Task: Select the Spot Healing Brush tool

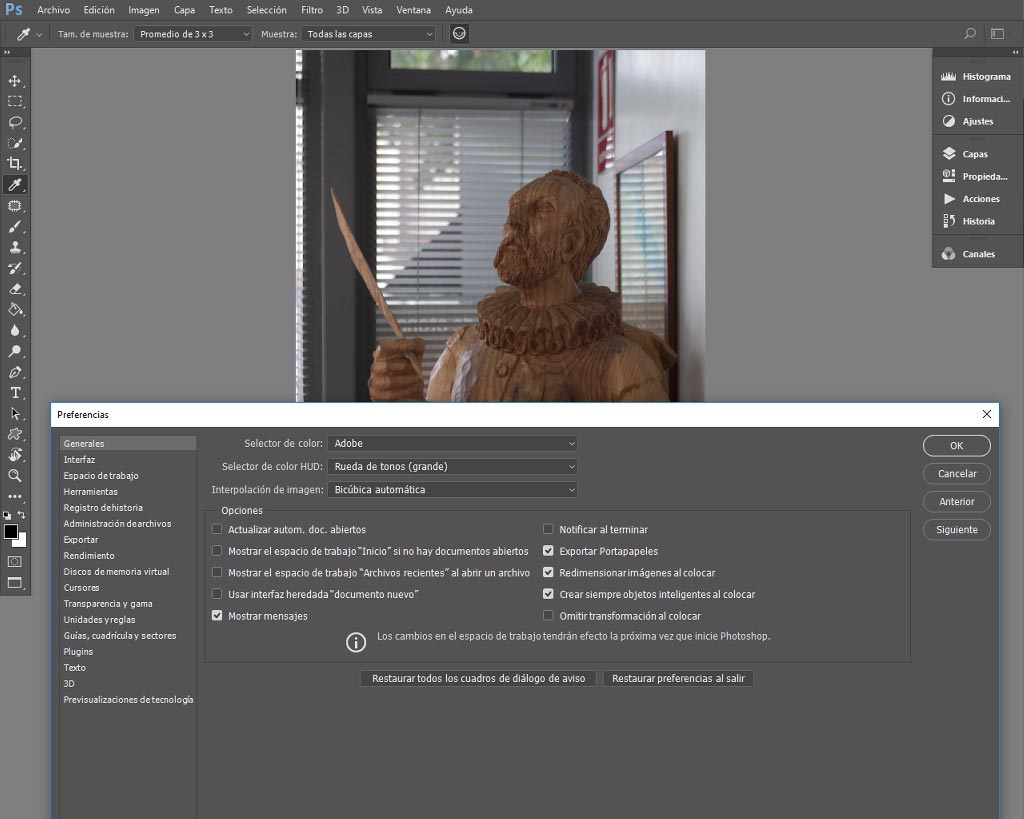Action: (x=14, y=206)
